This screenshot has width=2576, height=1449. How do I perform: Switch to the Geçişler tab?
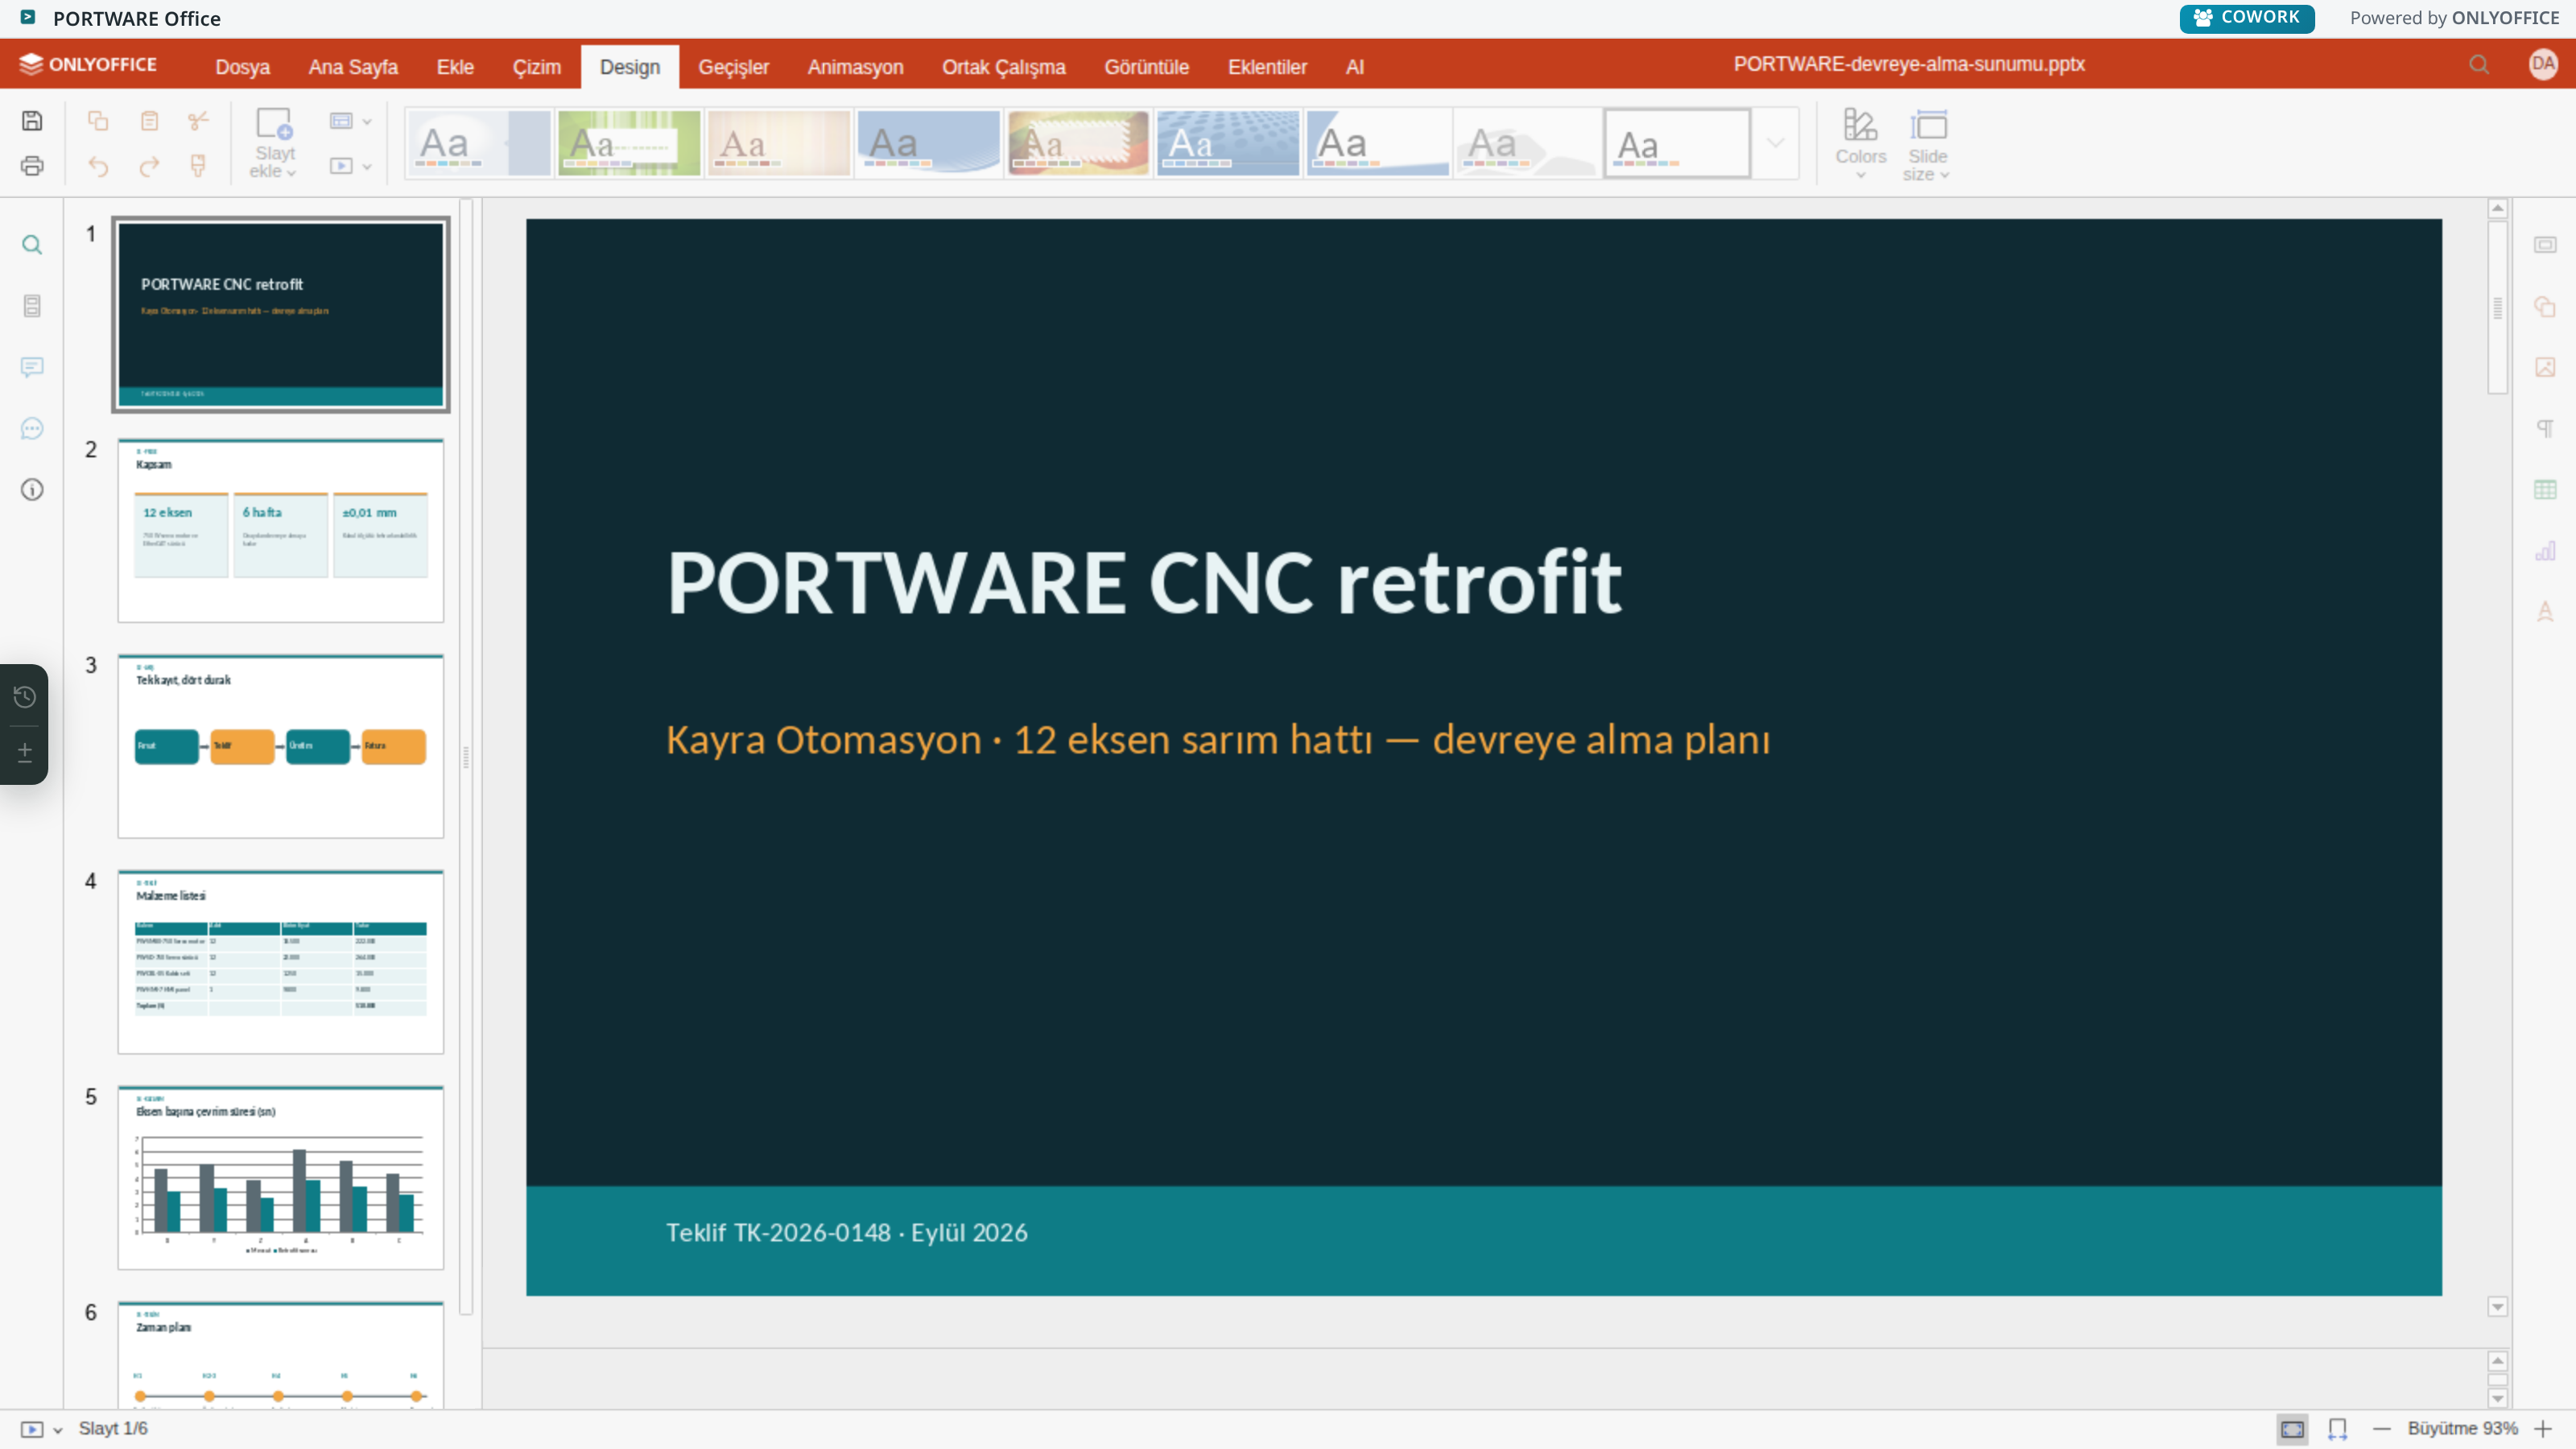tap(733, 67)
